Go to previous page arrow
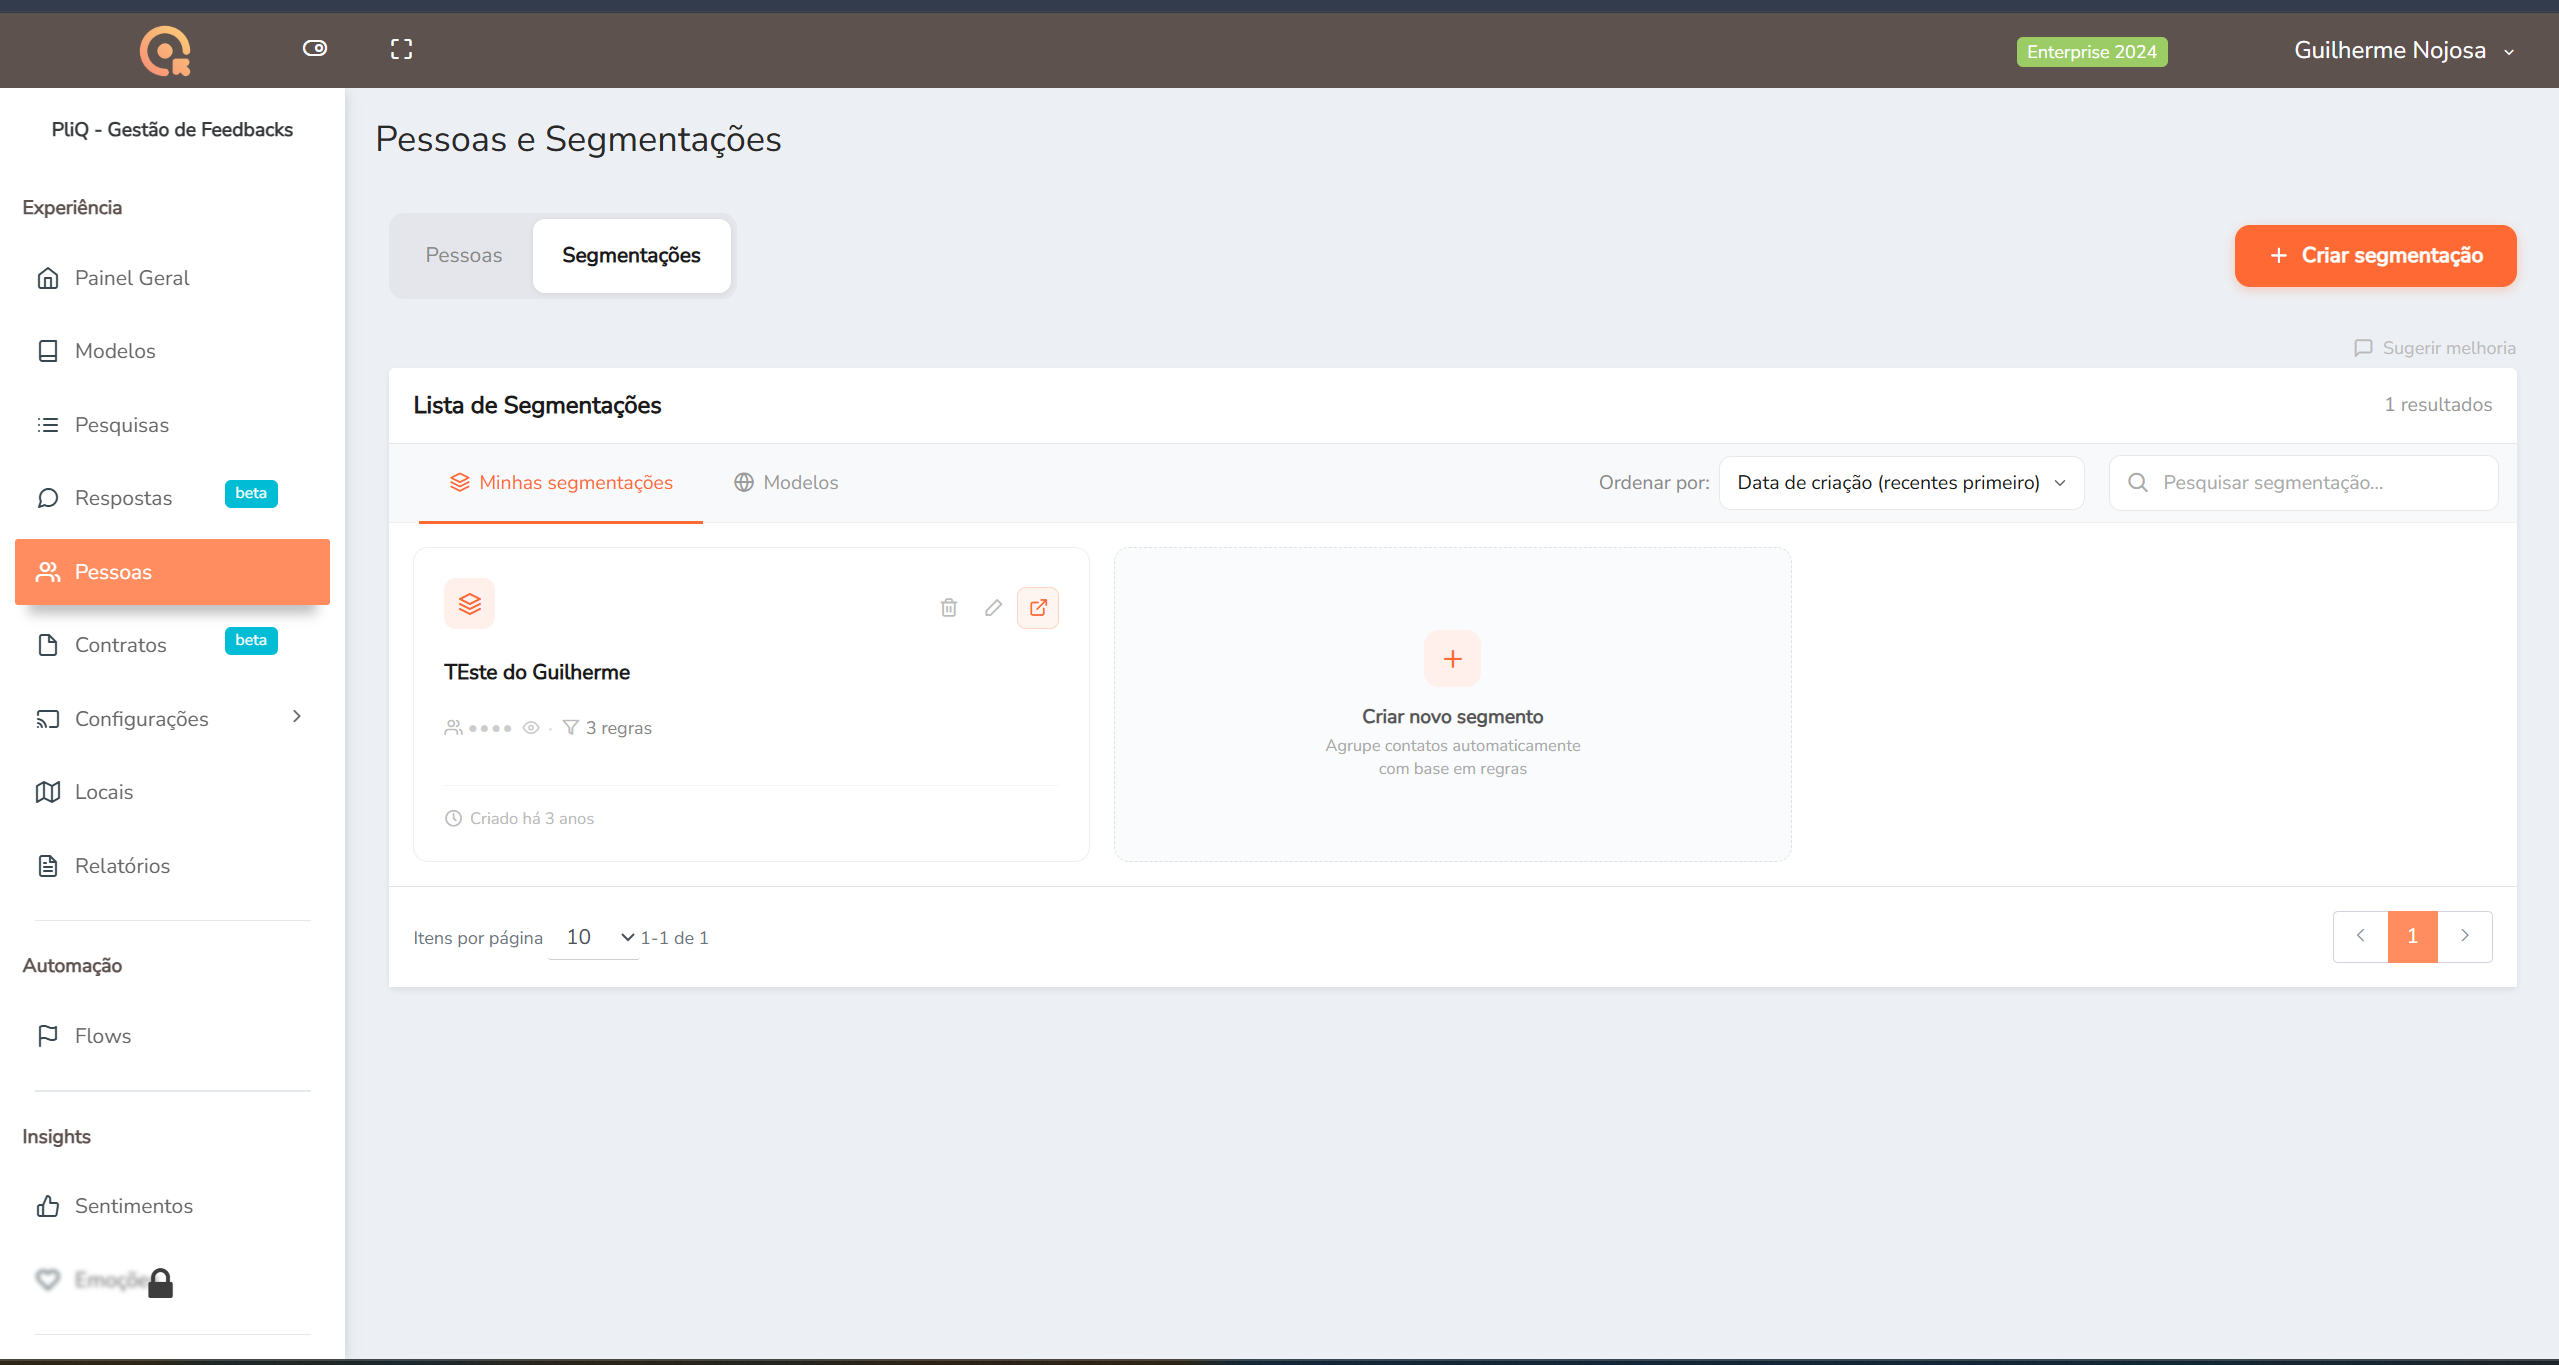 tap(2361, 936)
